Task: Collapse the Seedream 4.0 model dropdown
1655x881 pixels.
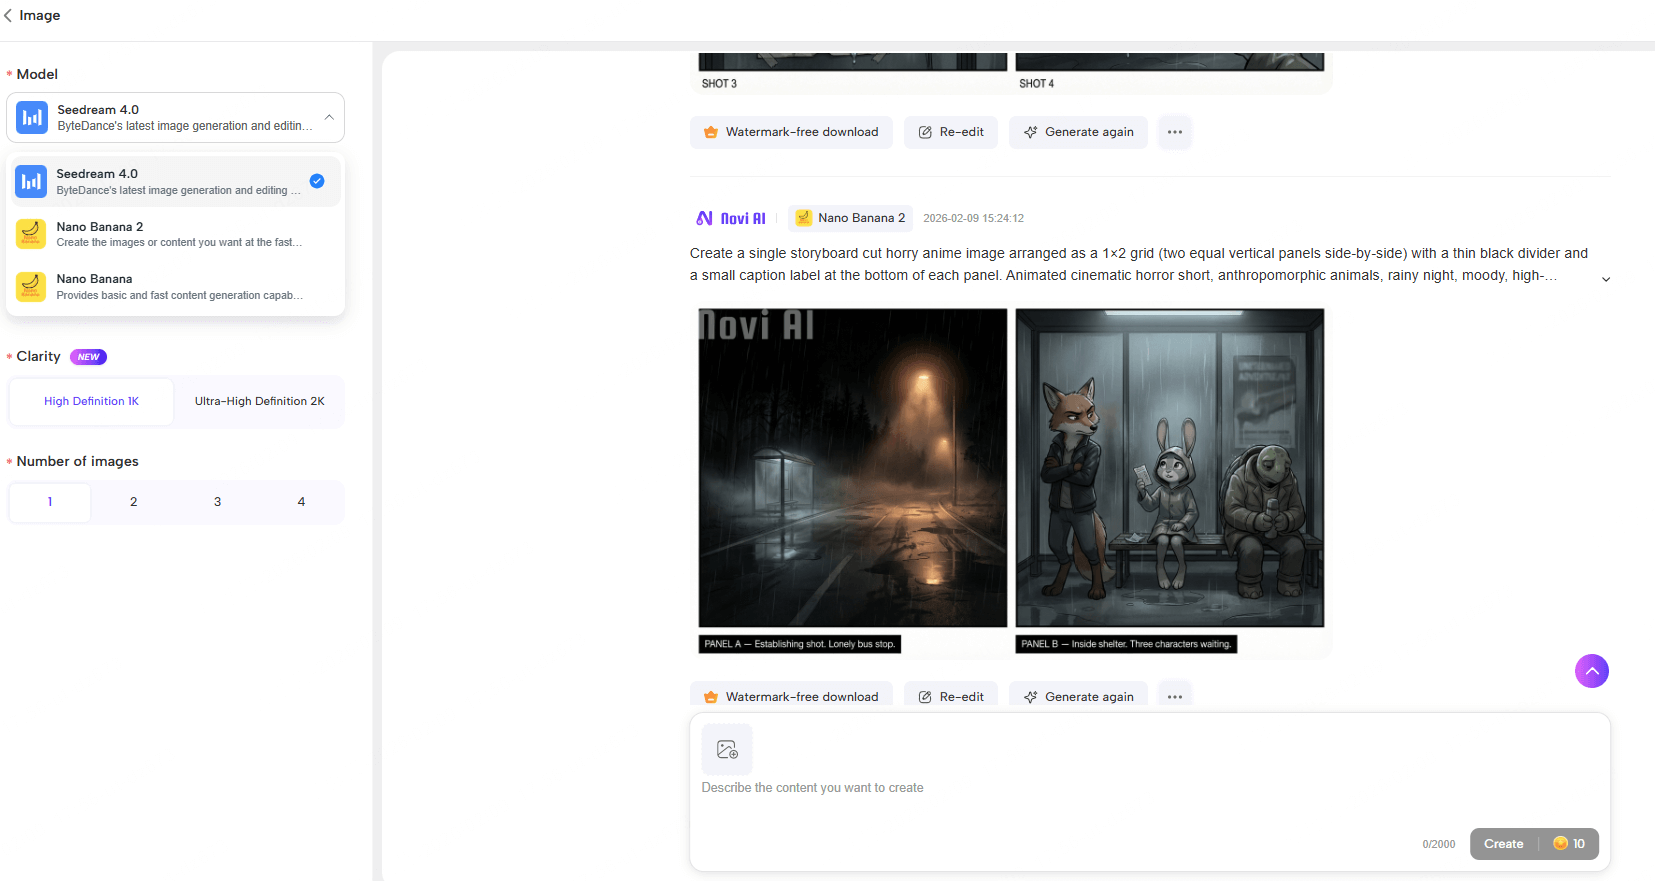Action: 329,118
